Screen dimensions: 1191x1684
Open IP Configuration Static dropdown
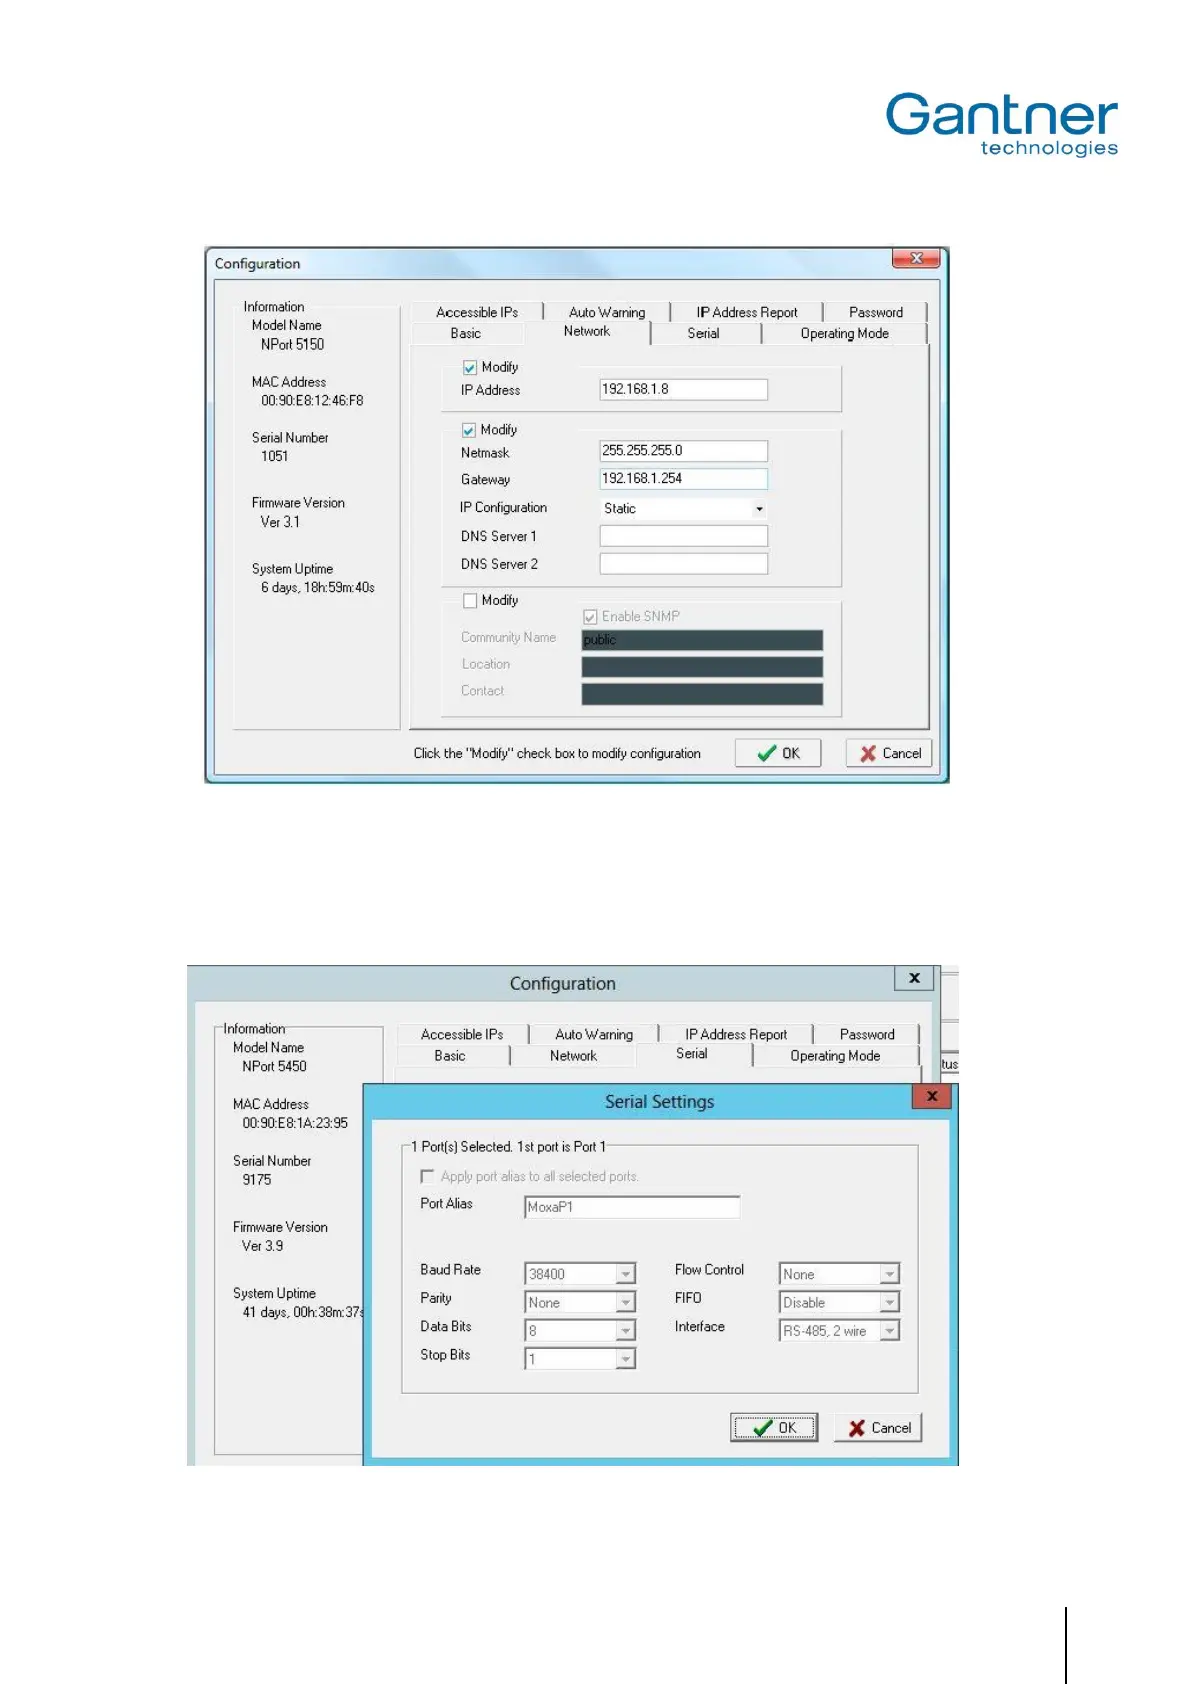683,508
